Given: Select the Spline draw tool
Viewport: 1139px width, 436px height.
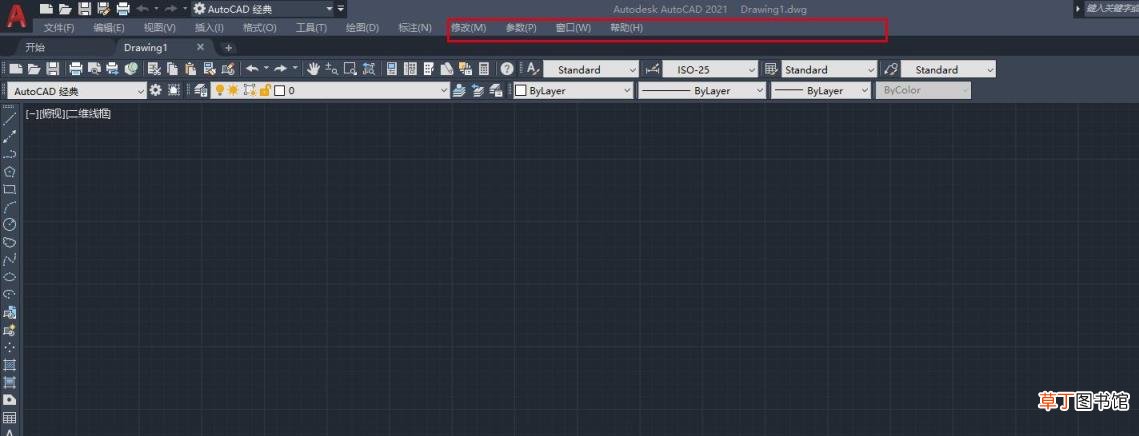Looking at the screenshot, I should pos(9,259).
